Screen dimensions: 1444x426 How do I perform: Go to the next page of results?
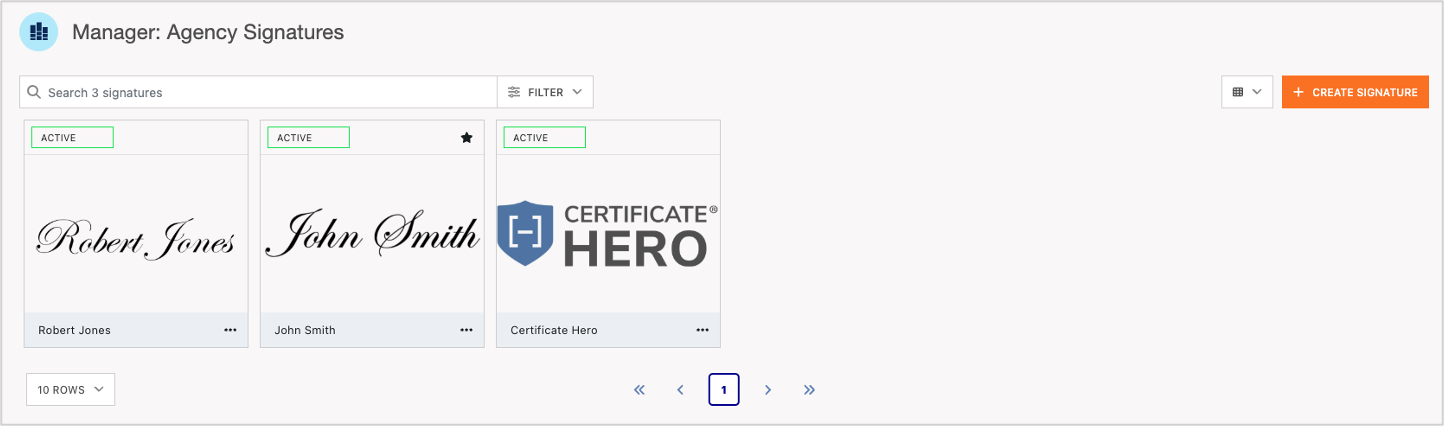[768, 390]
